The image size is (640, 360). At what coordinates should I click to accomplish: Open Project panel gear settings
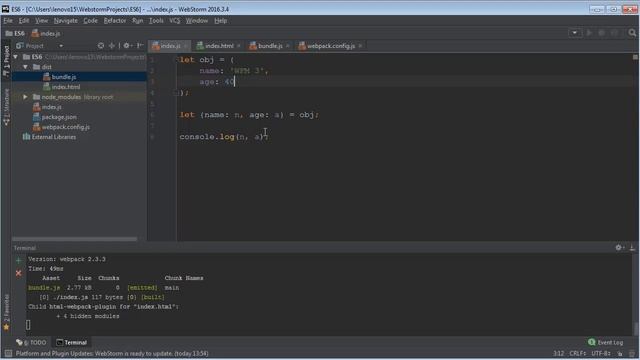click(x=127, y=46)
